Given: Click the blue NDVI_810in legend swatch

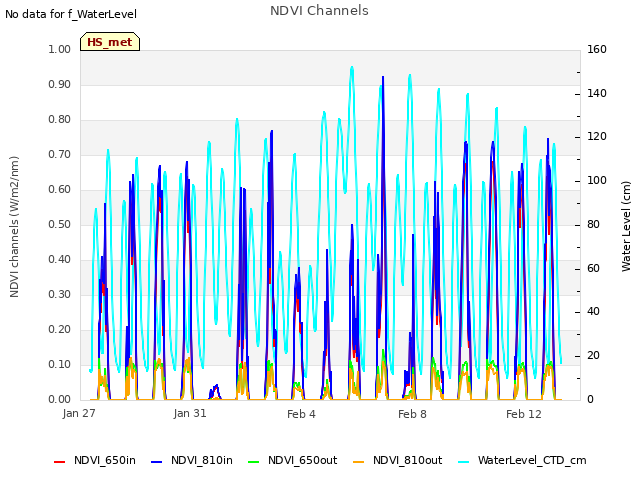Looking at the screenshot, I should [157, 462].
